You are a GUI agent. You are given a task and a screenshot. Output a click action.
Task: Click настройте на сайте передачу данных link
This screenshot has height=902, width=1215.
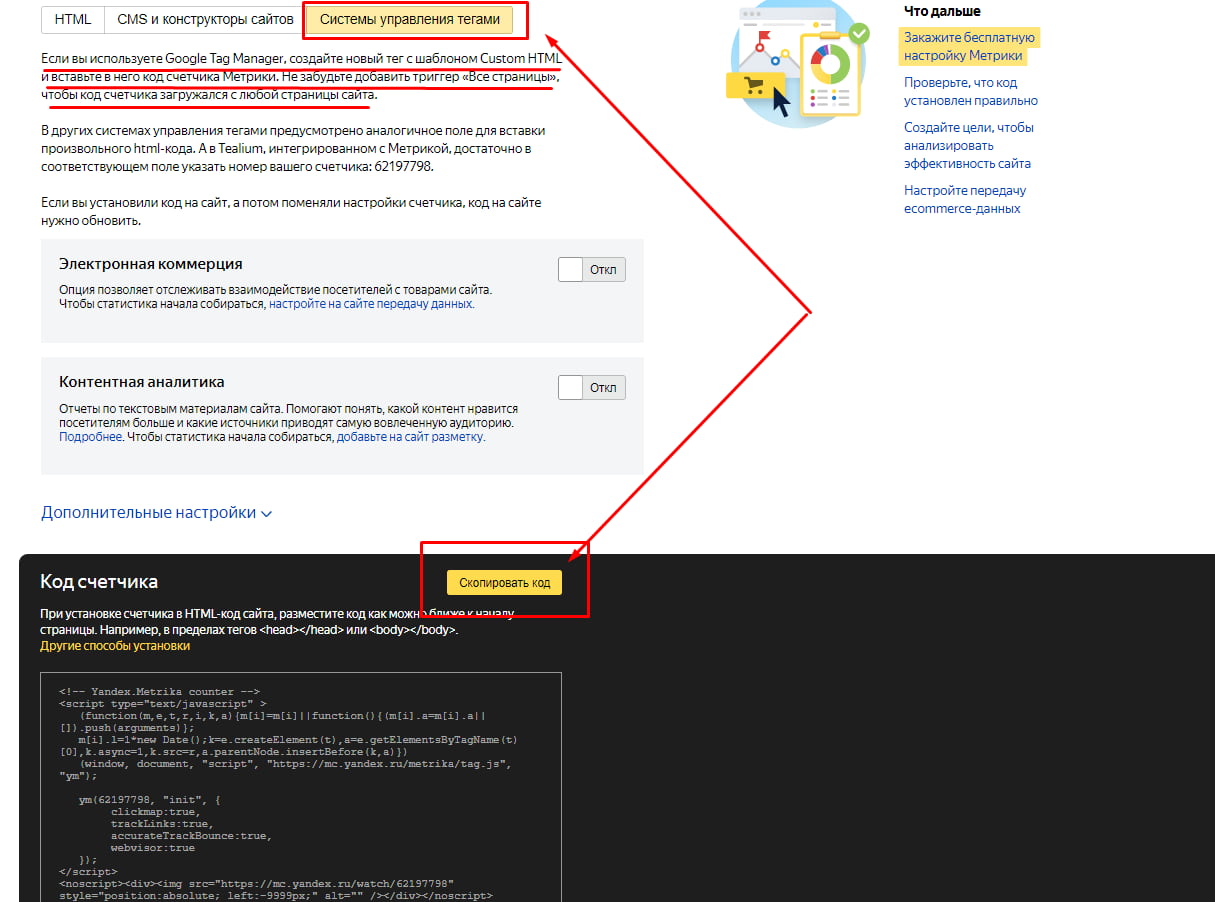(370, 304)
